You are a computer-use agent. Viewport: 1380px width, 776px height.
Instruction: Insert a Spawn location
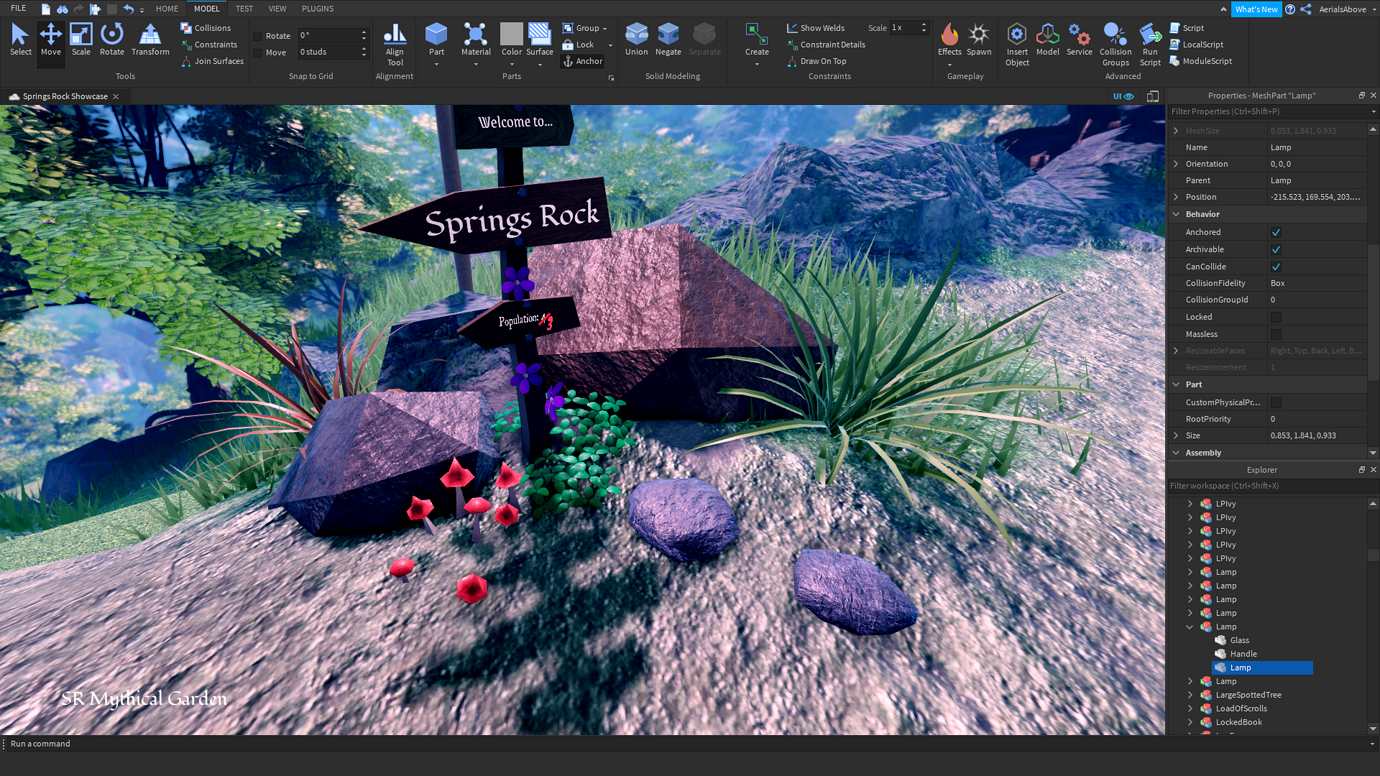pos(979,40)
